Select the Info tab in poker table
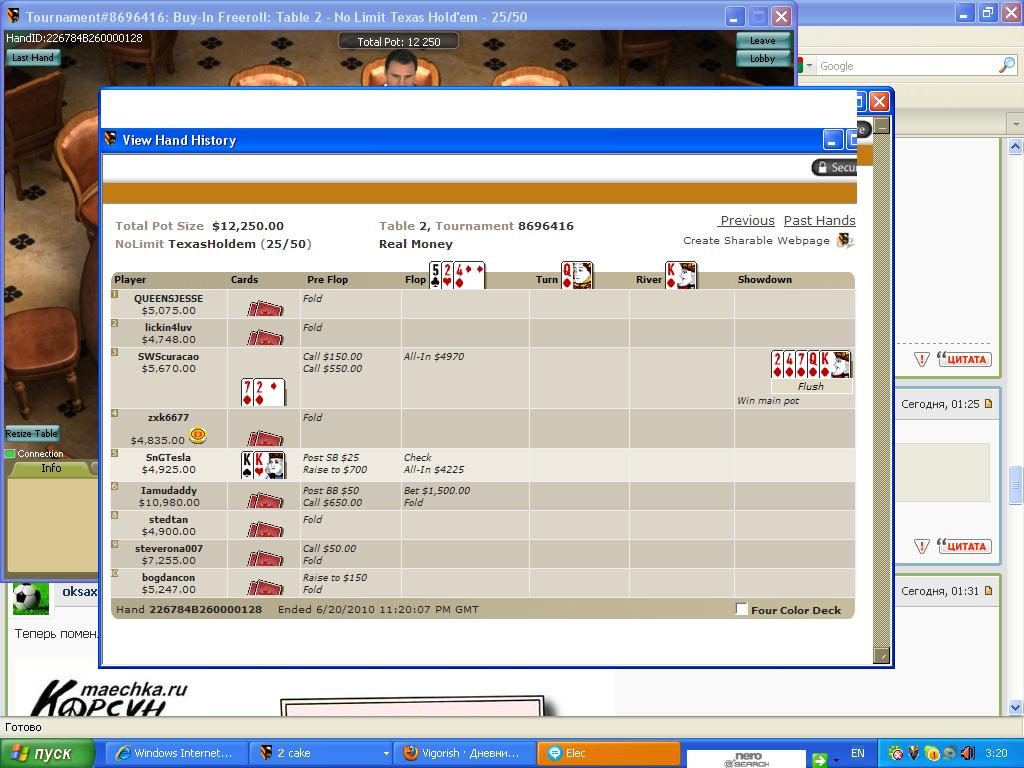Screen dimensions: 1024x768 (50, 468)
